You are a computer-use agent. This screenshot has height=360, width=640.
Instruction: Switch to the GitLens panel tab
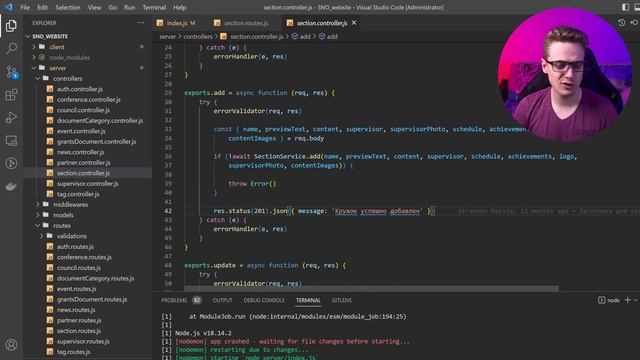[342, 300]
